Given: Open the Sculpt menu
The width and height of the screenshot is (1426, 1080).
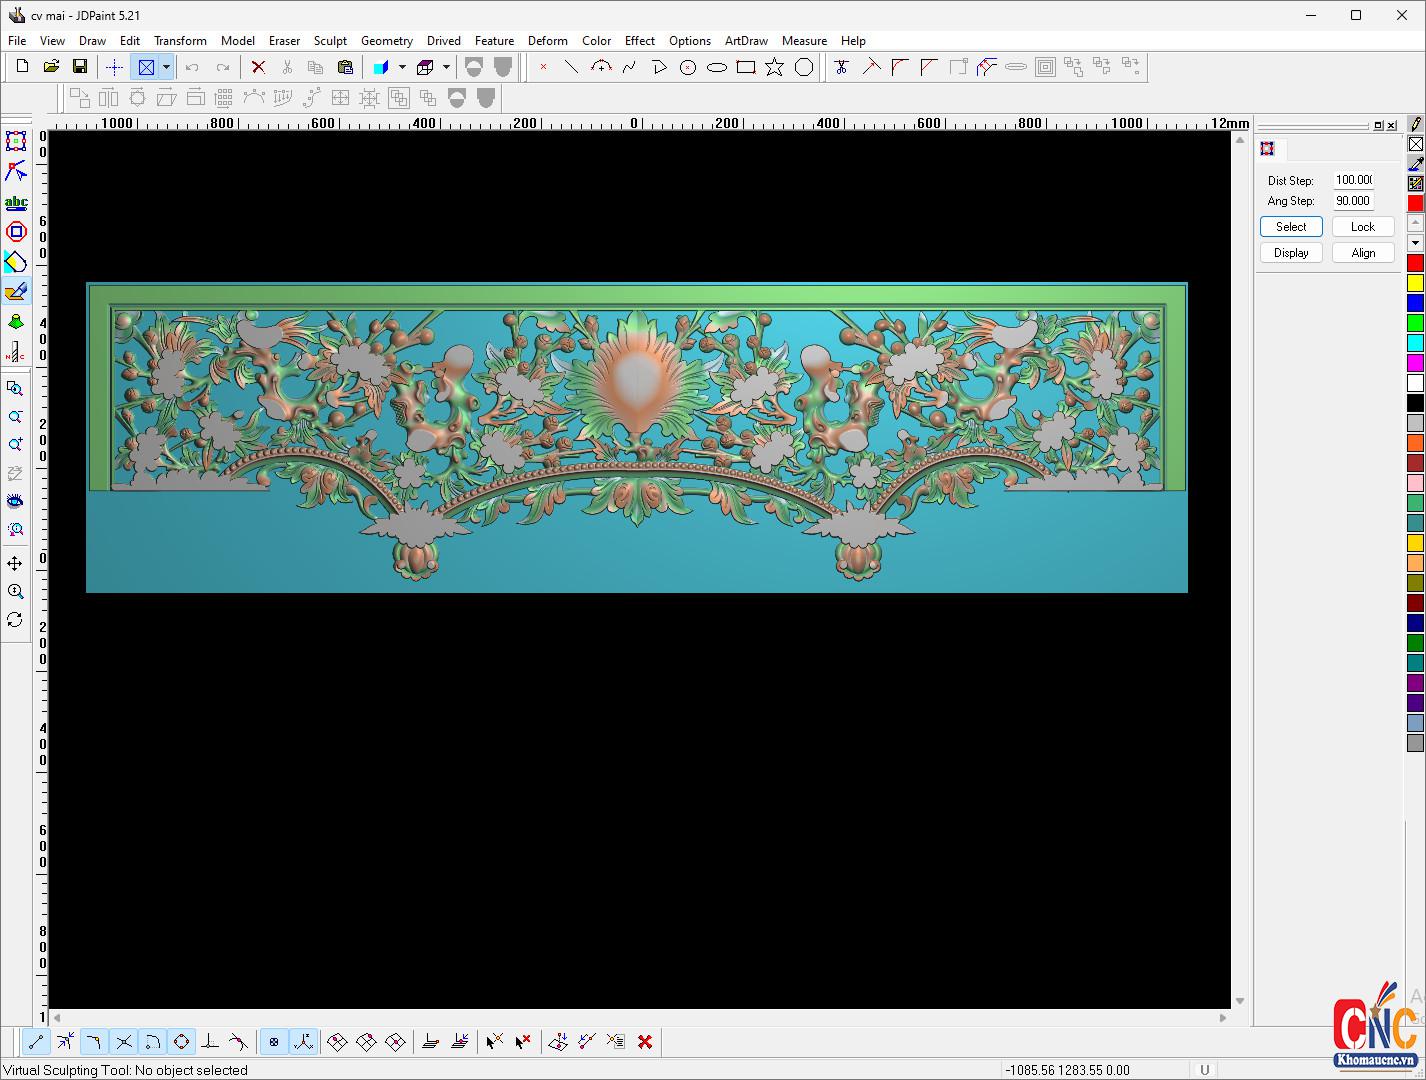Looking at the screenshot, I should click(x=330, y=41).
